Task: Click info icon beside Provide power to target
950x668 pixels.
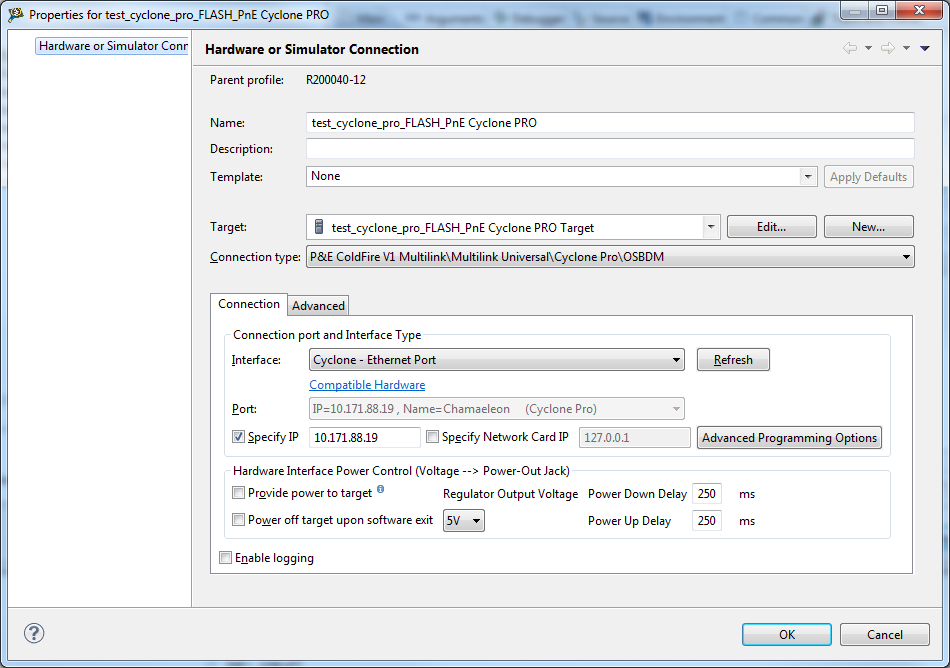Action: [380, 490]
